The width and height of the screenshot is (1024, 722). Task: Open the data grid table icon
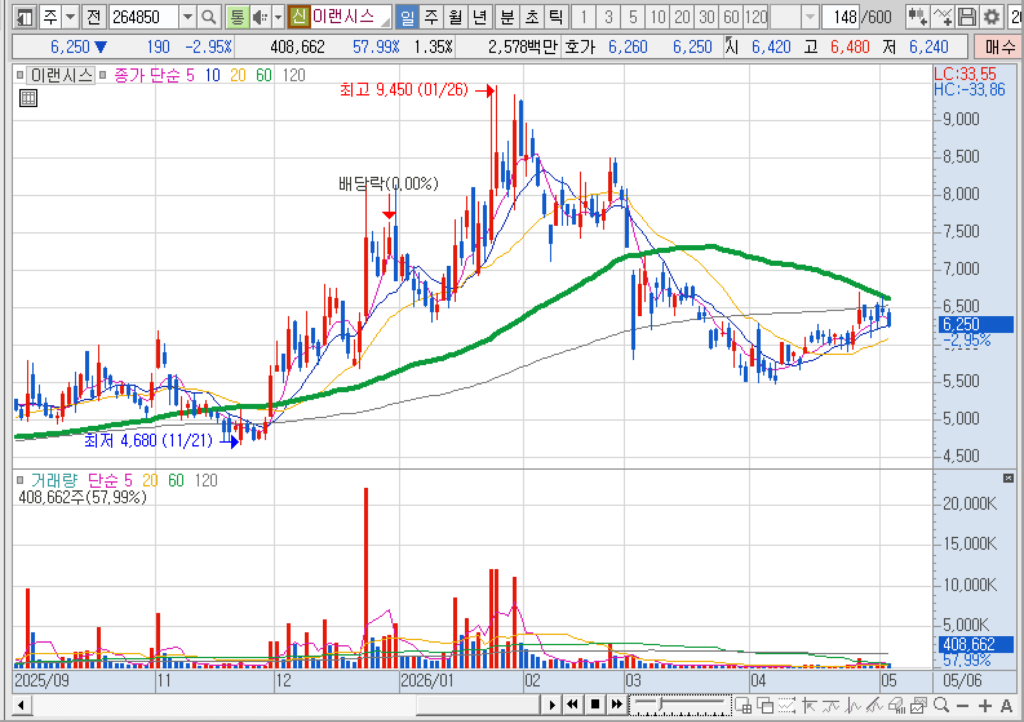28,99
